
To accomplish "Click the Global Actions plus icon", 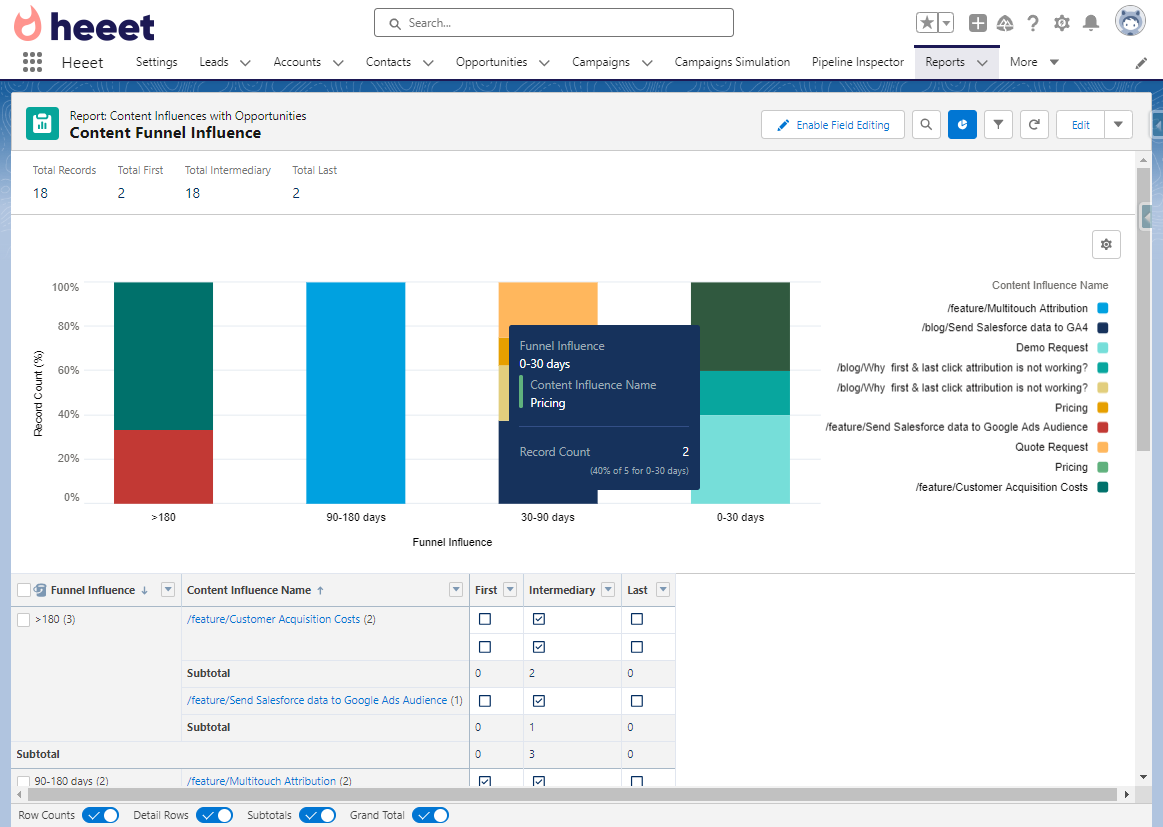I will (x=978, y=23).
